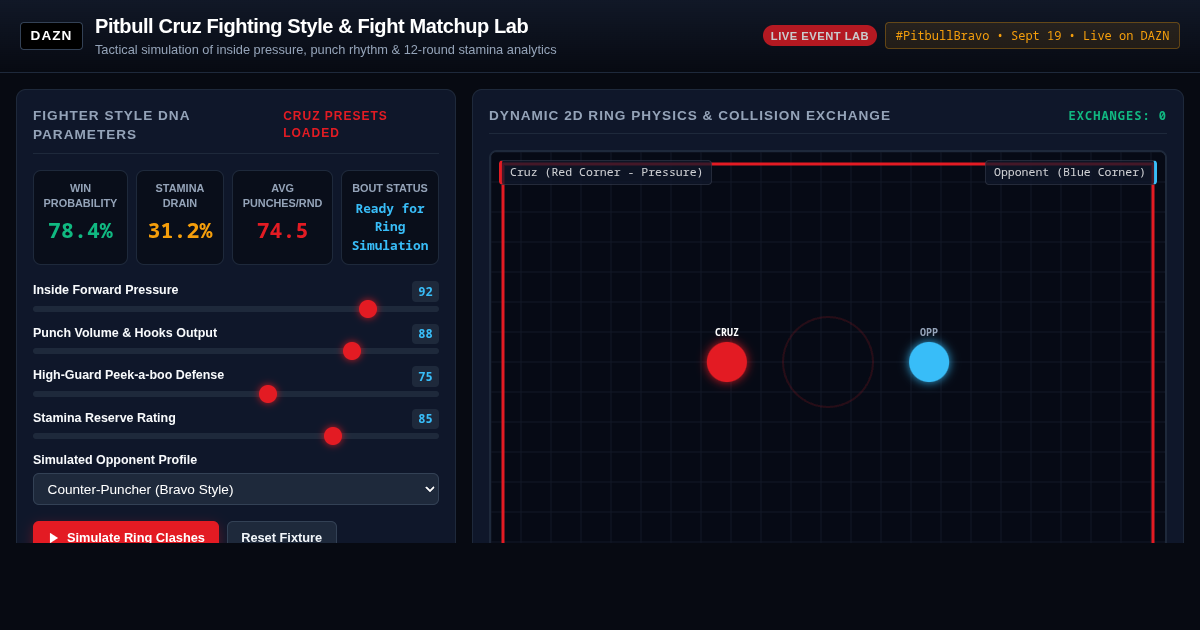Click the Simulated Opponent Profile label

tap(115, 460)
